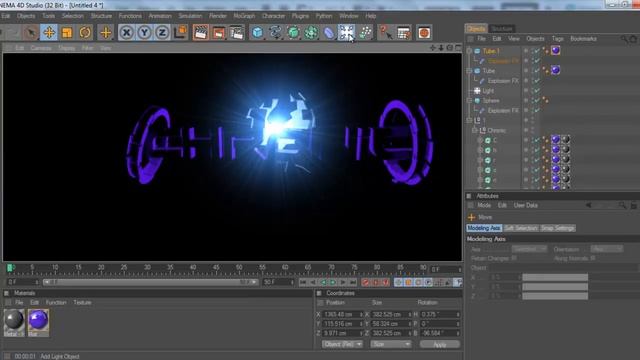Image resolution: width=640 pixels, height=360 pixels.
Task: Open the Python menu
Action: (324, 16)
